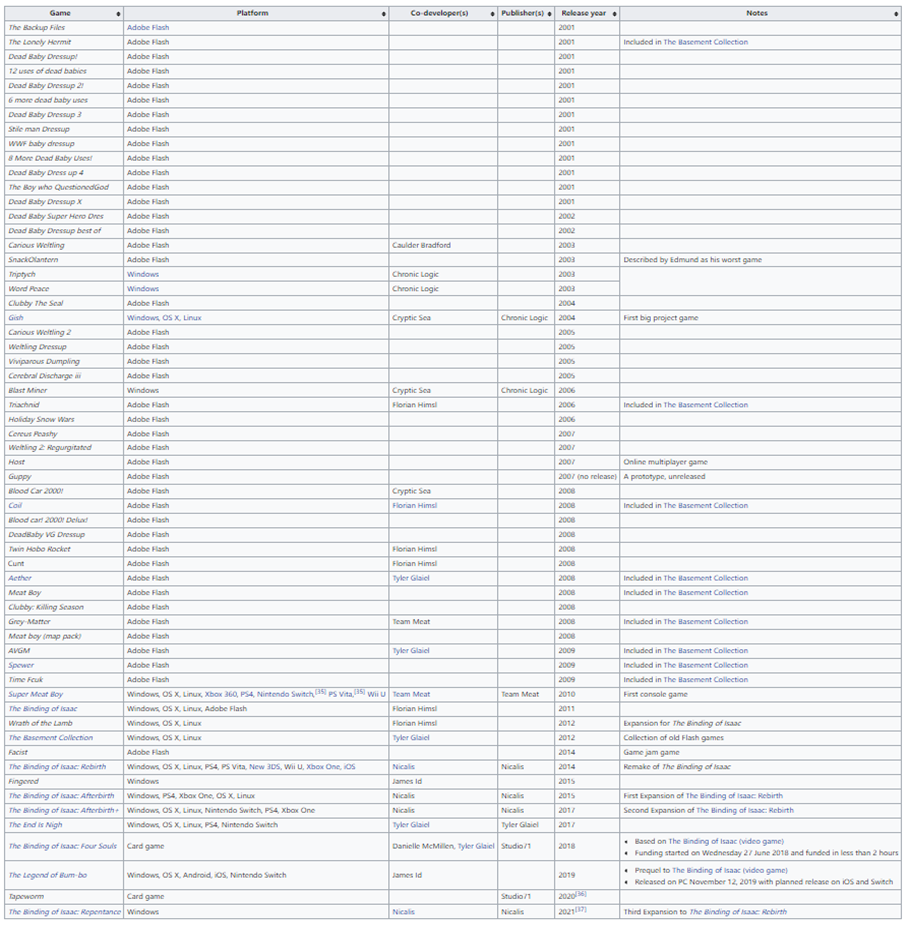Open the Super Meat Boy link
Screen dimensions: 909x925
(35, 694)
